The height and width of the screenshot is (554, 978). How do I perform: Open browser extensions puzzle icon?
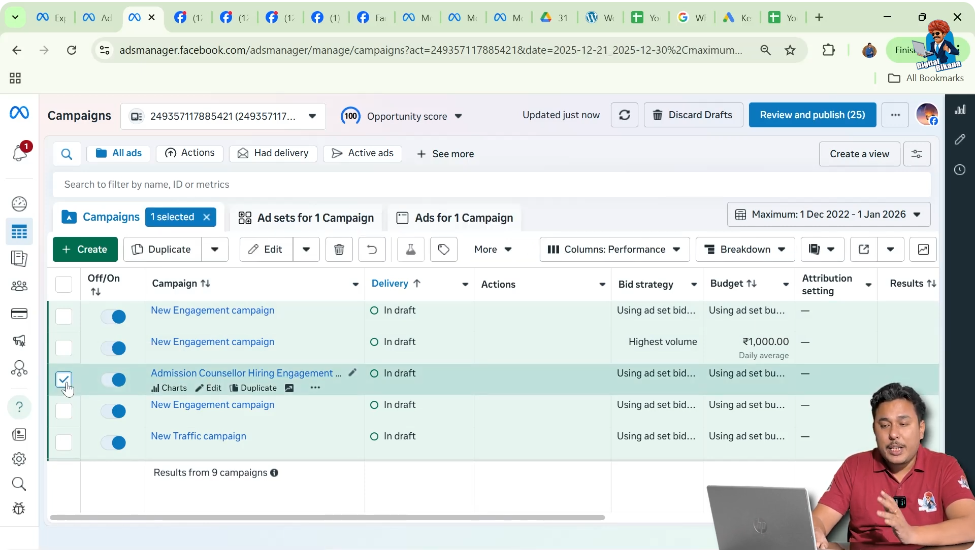828,50
